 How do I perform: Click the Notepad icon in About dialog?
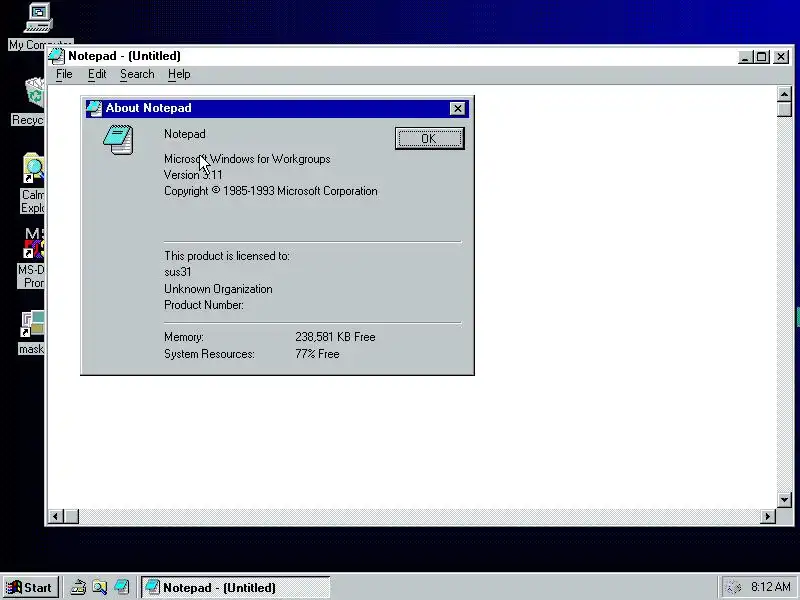pos(118,139)
